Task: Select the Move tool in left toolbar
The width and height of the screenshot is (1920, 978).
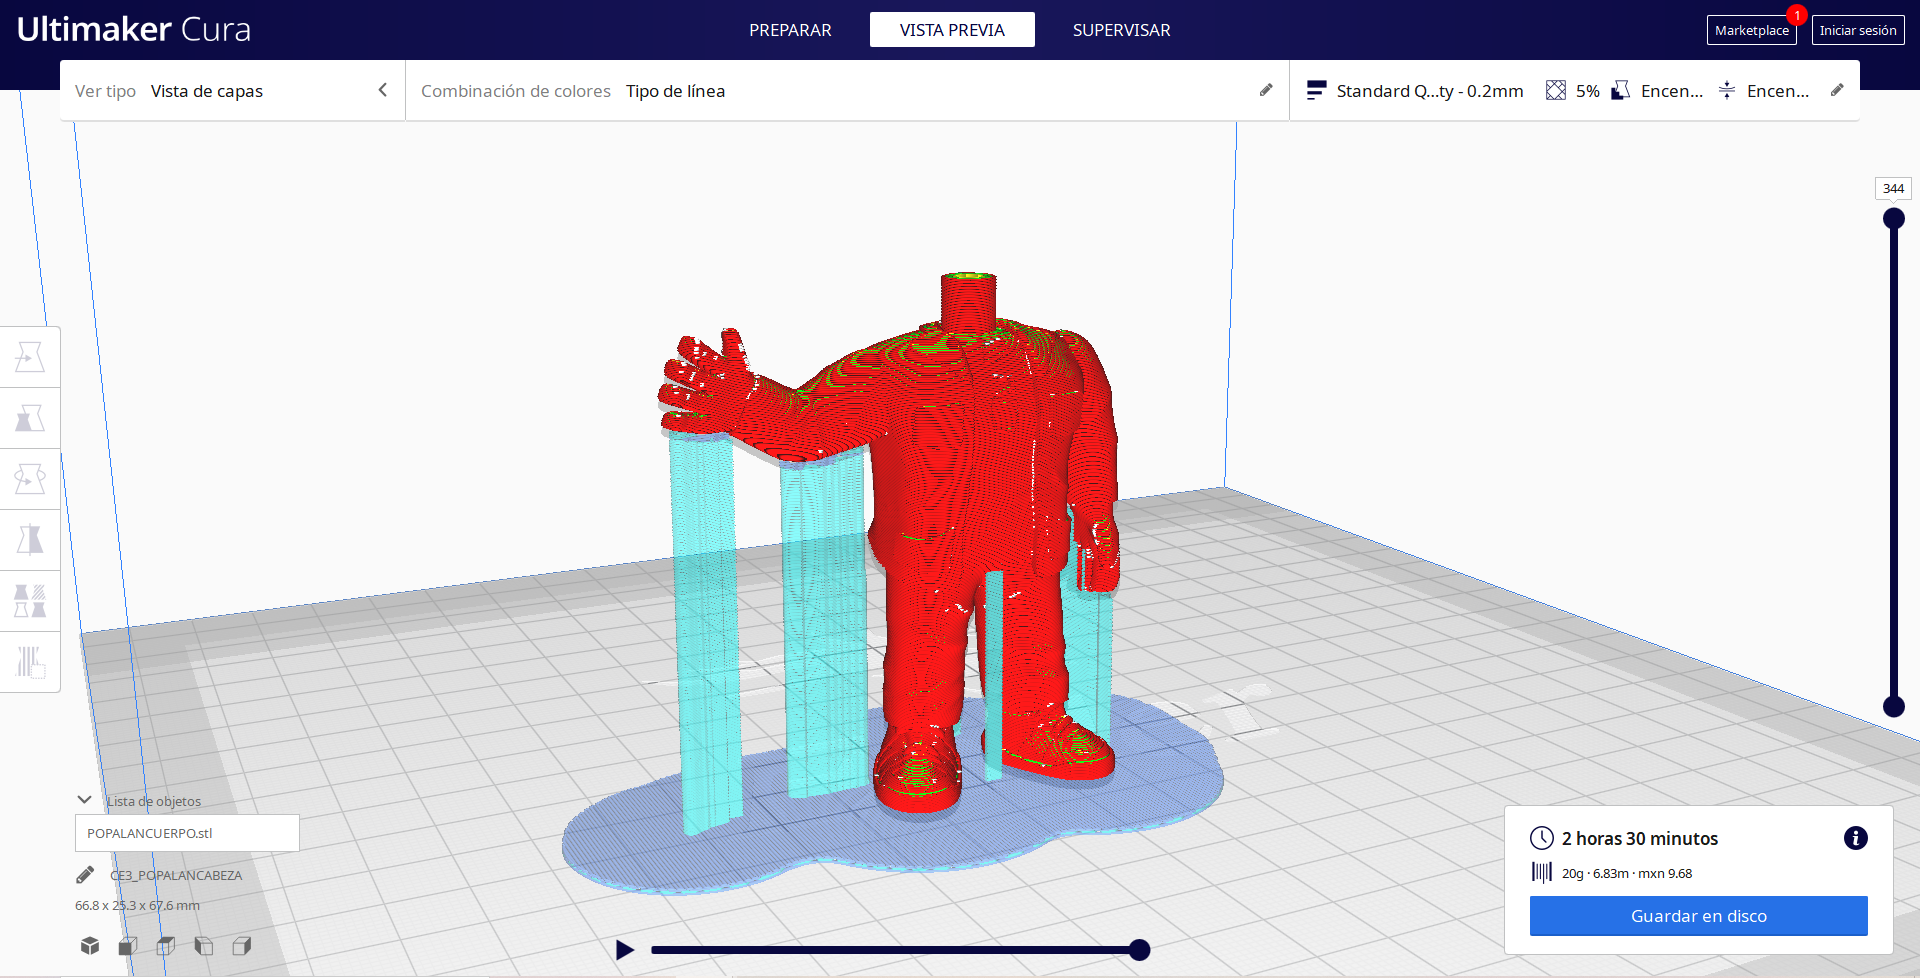Action: click(30, 357)
